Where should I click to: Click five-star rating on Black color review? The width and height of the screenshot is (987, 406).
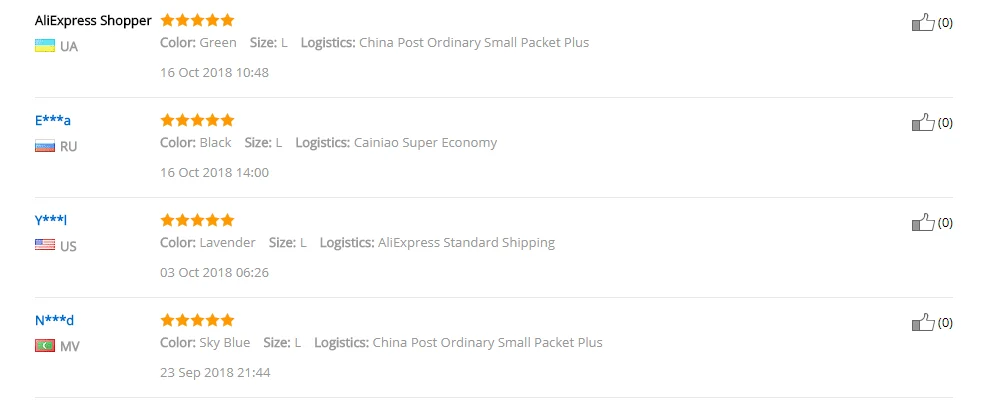coord(197,120)
